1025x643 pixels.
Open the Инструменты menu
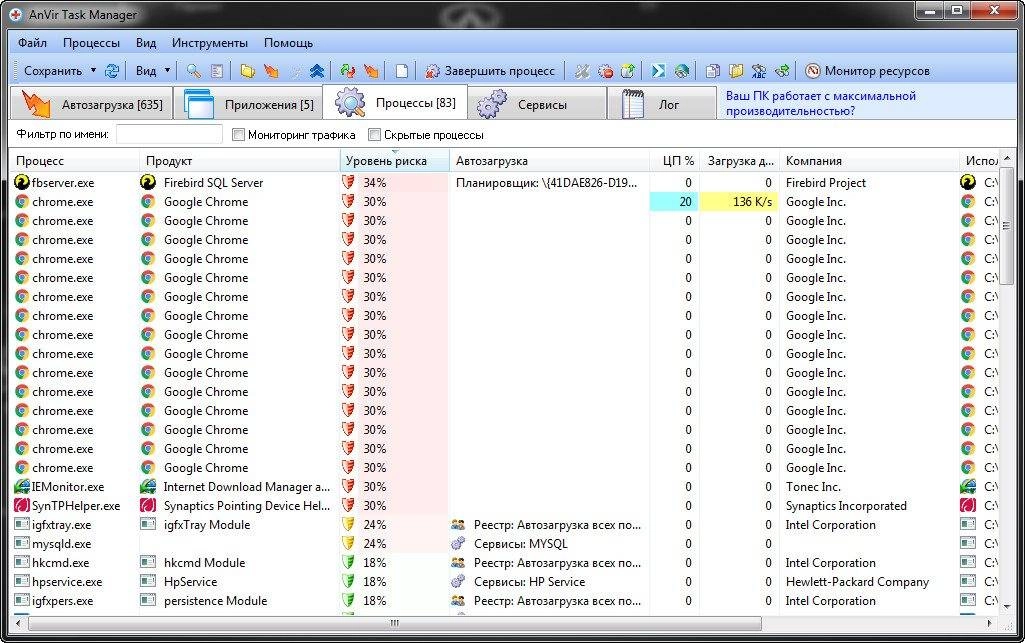coord(210,42)
